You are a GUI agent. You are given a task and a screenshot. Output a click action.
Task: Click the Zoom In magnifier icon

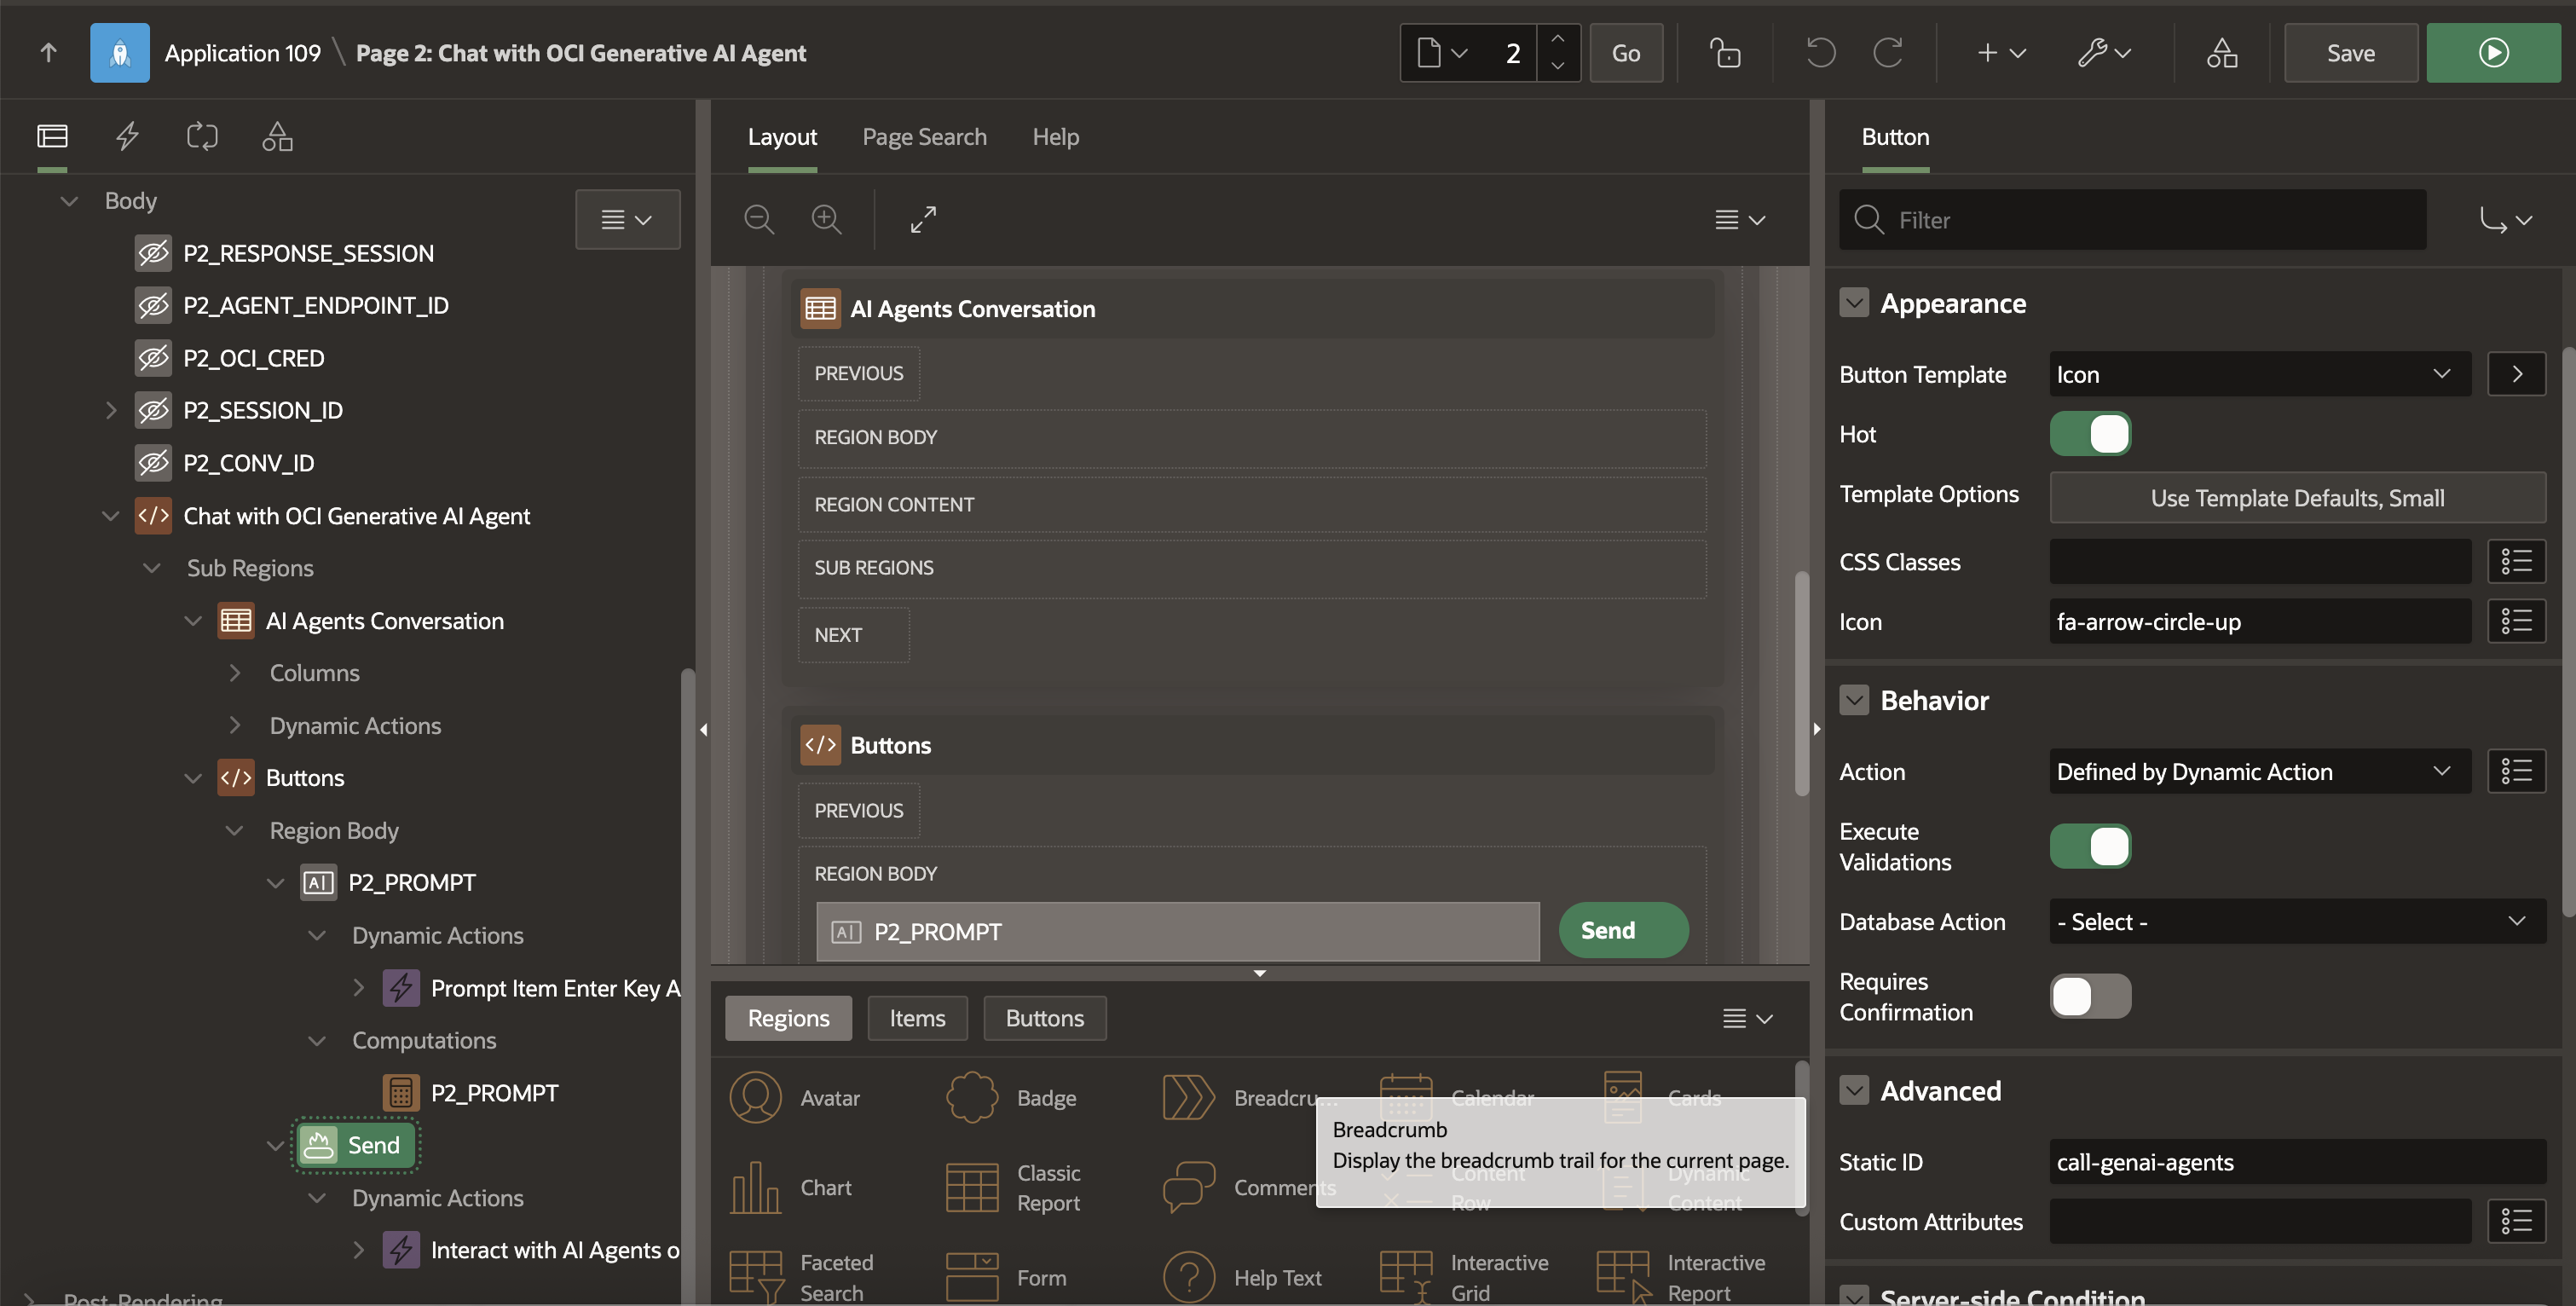826,219
